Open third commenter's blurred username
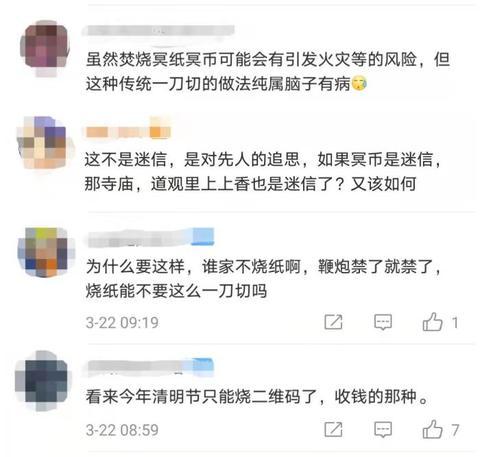The width and height of the screenshot is (480, 457). click(x=140, y=238)
